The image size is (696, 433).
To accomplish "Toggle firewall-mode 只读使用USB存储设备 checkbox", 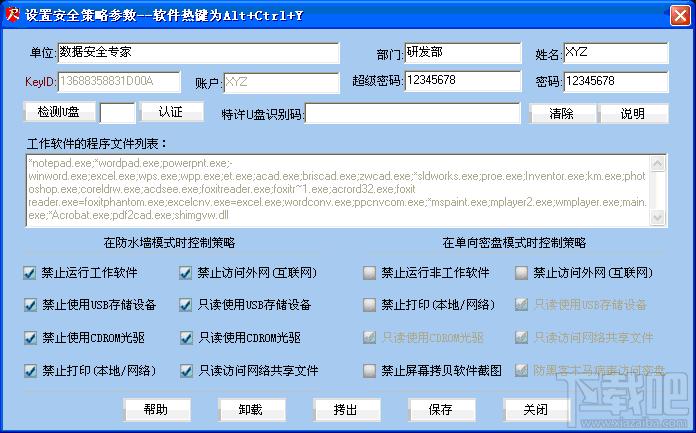I will [x=186, y=305].
